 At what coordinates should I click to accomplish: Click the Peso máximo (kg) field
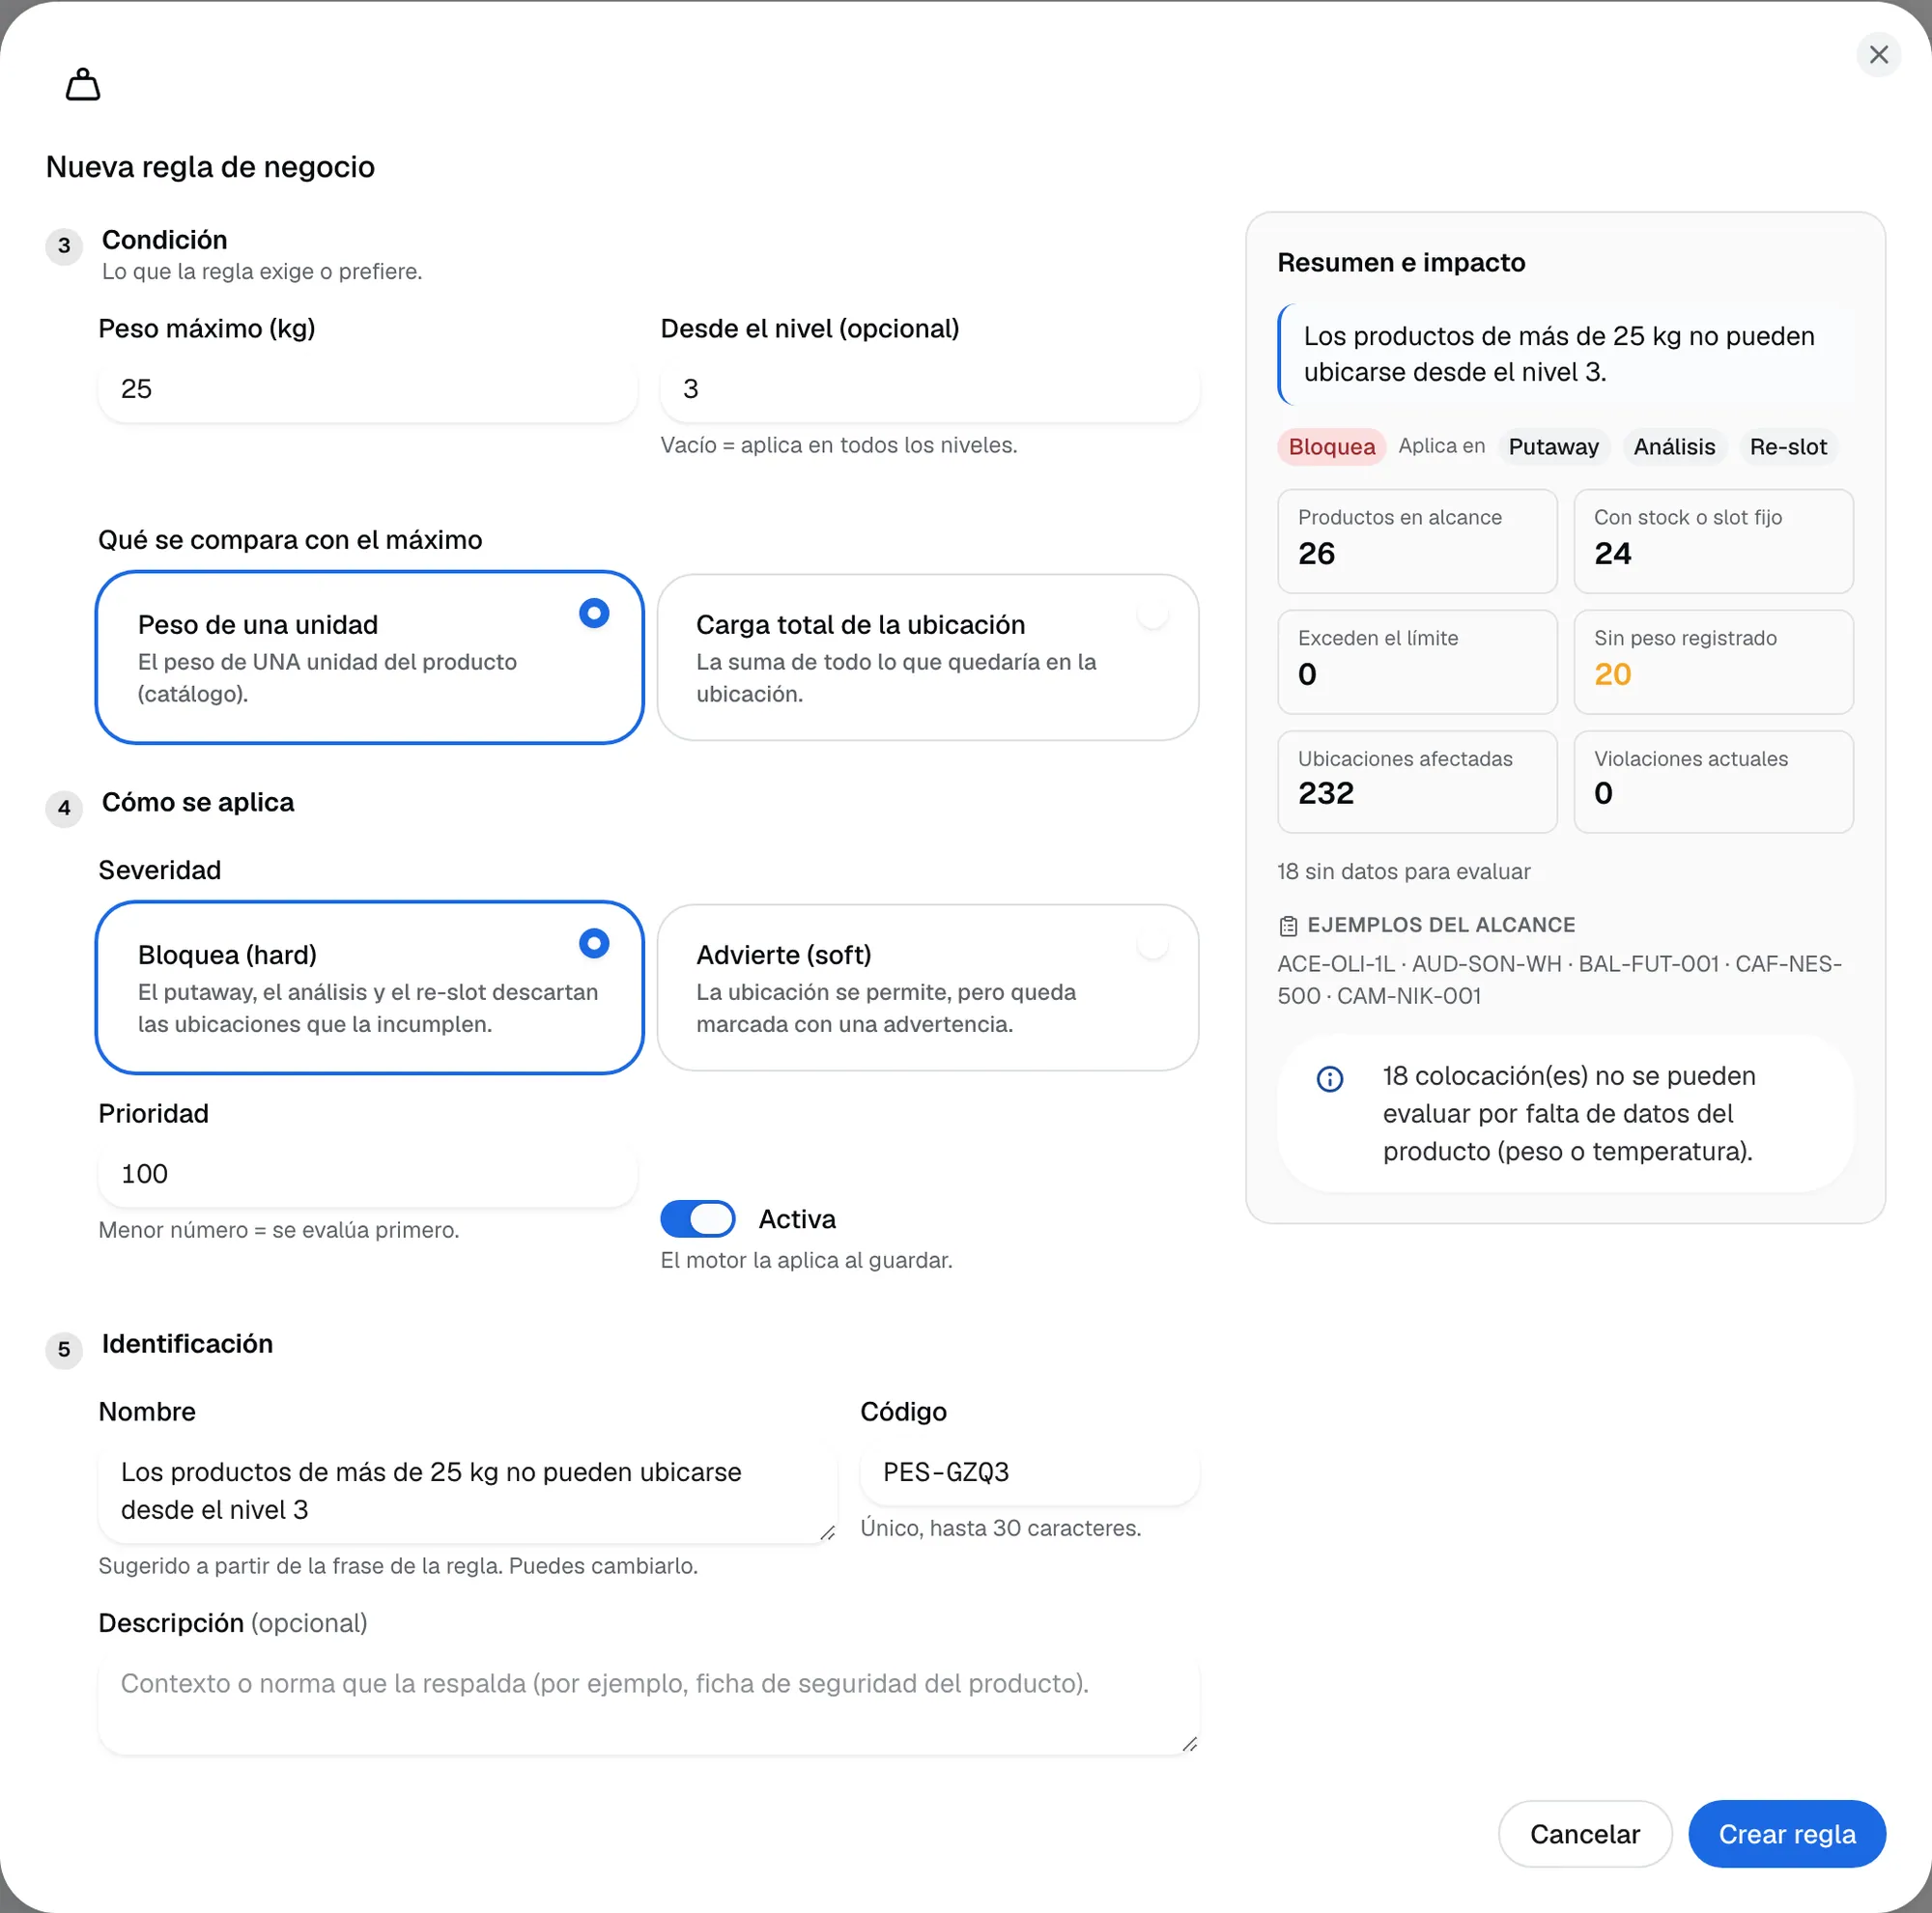pos(367,389)
